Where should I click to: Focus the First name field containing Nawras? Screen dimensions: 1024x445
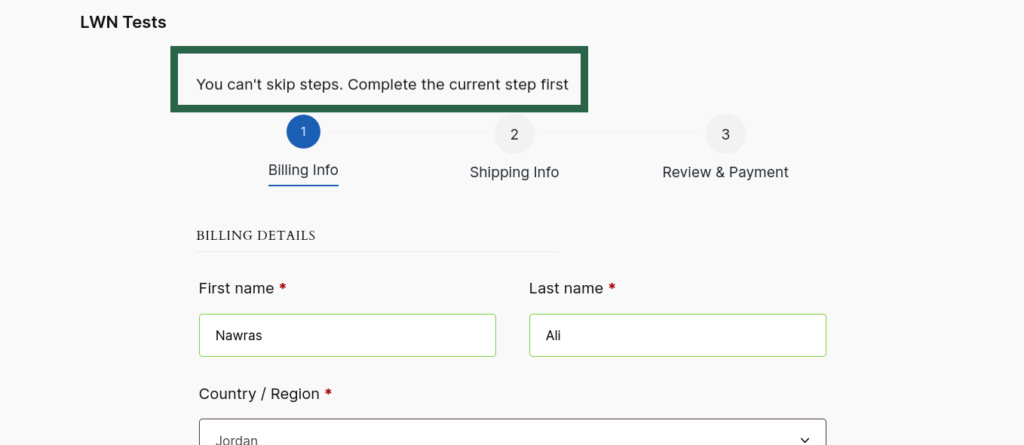click(347, 336)
